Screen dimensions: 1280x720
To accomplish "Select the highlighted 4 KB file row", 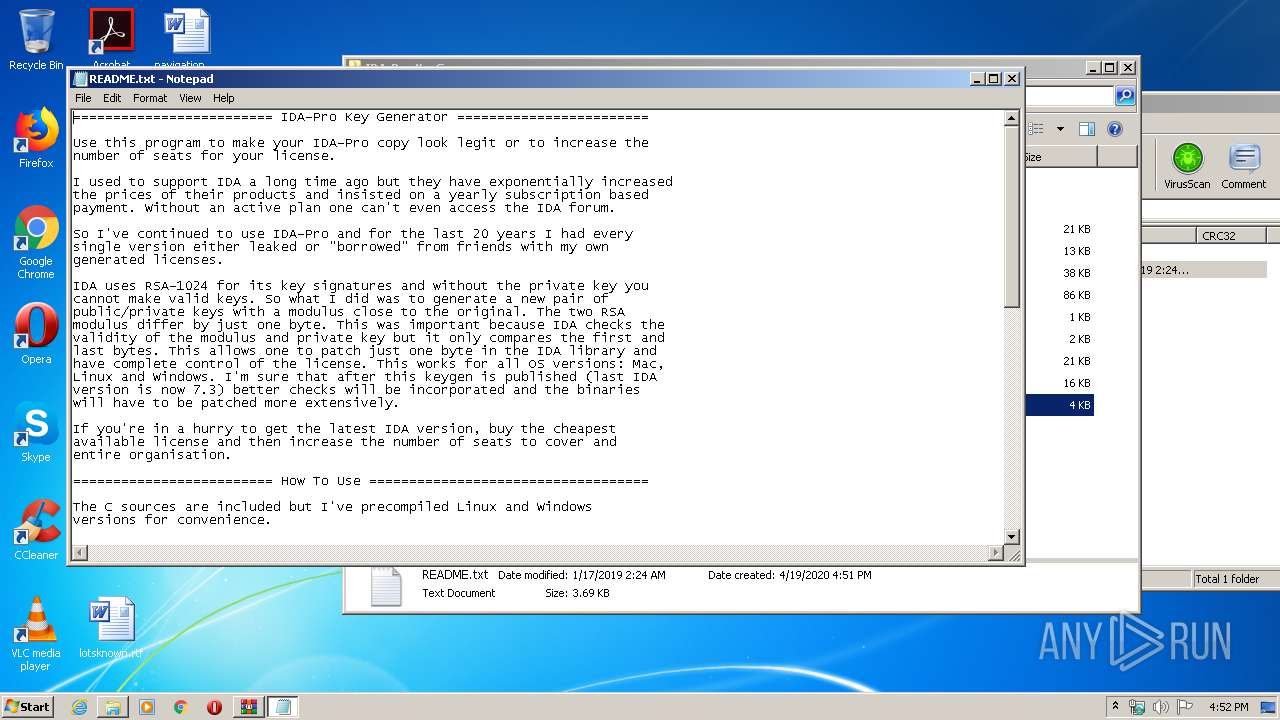I will pos(1059,405).
